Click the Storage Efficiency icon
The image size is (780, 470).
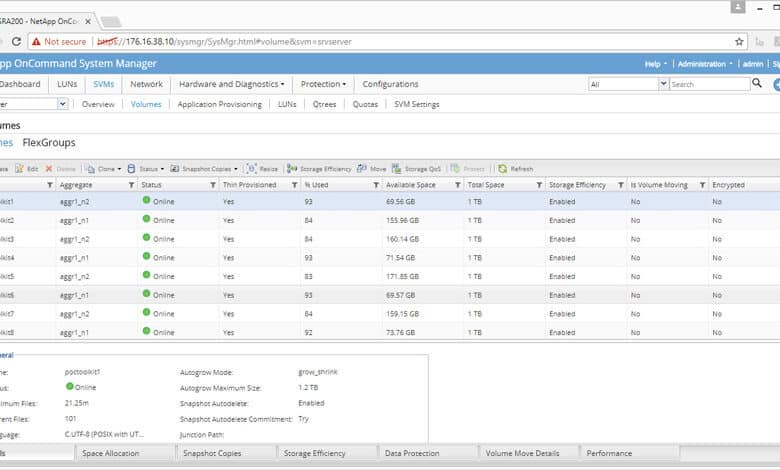click(292, 169)
